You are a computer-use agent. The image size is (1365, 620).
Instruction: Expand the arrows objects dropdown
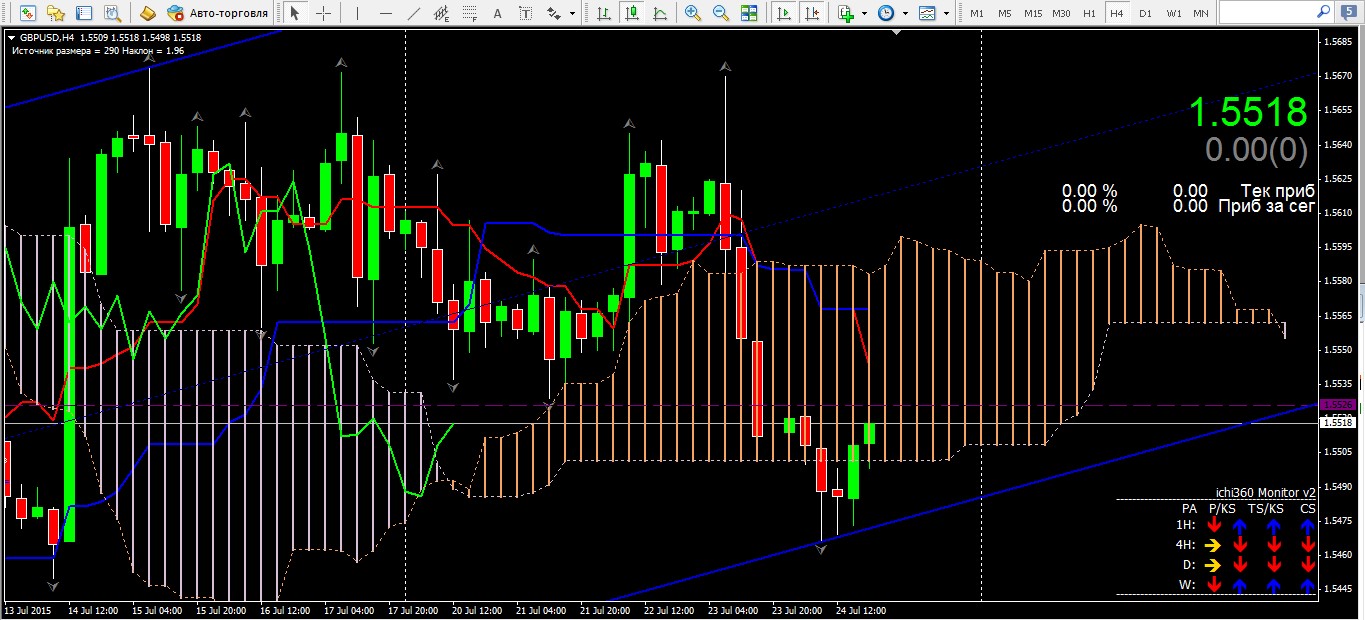571,14
